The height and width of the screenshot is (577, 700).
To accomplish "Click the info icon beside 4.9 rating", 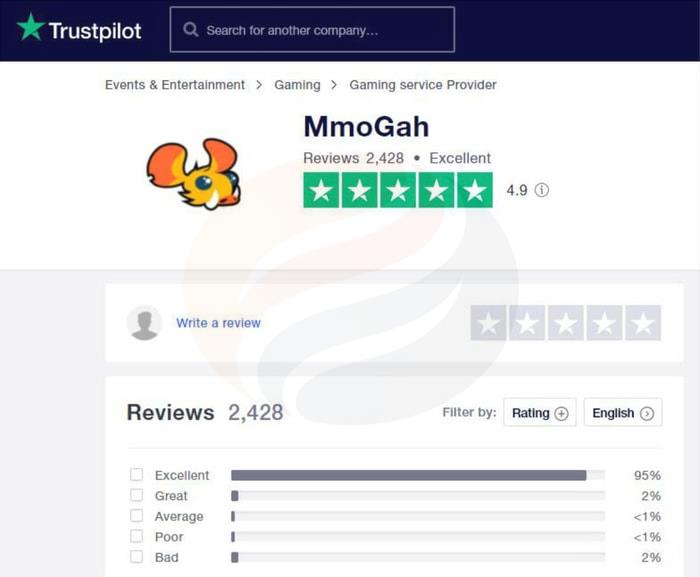I will pos(542,190).
